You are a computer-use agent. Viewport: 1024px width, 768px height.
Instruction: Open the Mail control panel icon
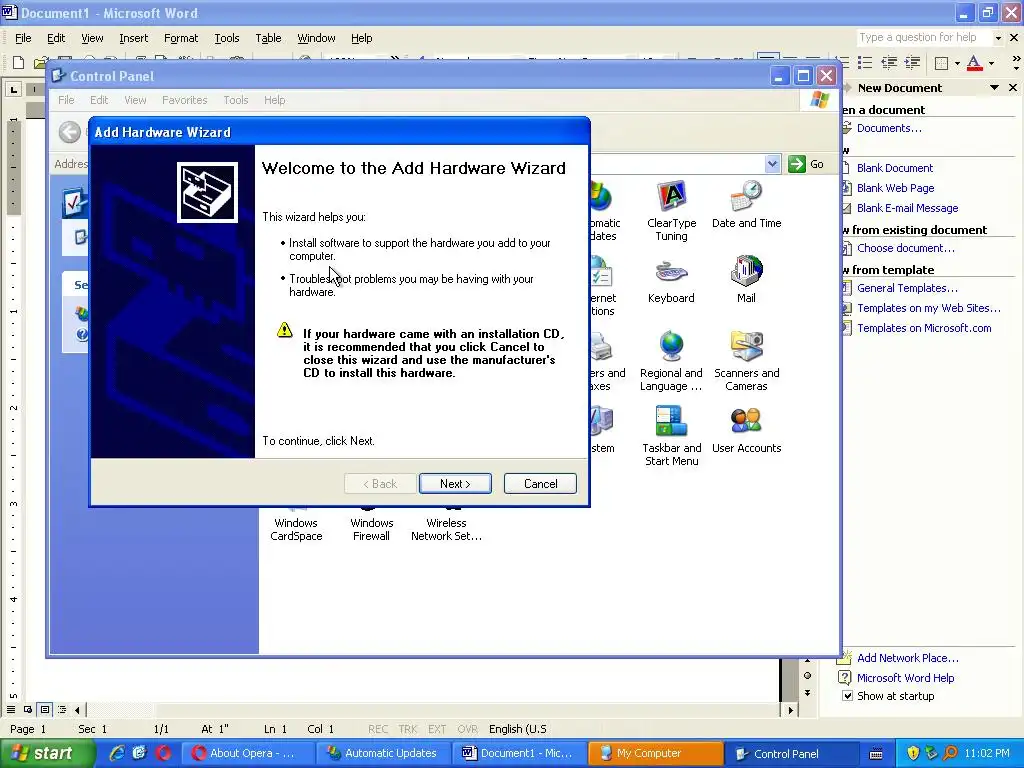tap(746, 280)
